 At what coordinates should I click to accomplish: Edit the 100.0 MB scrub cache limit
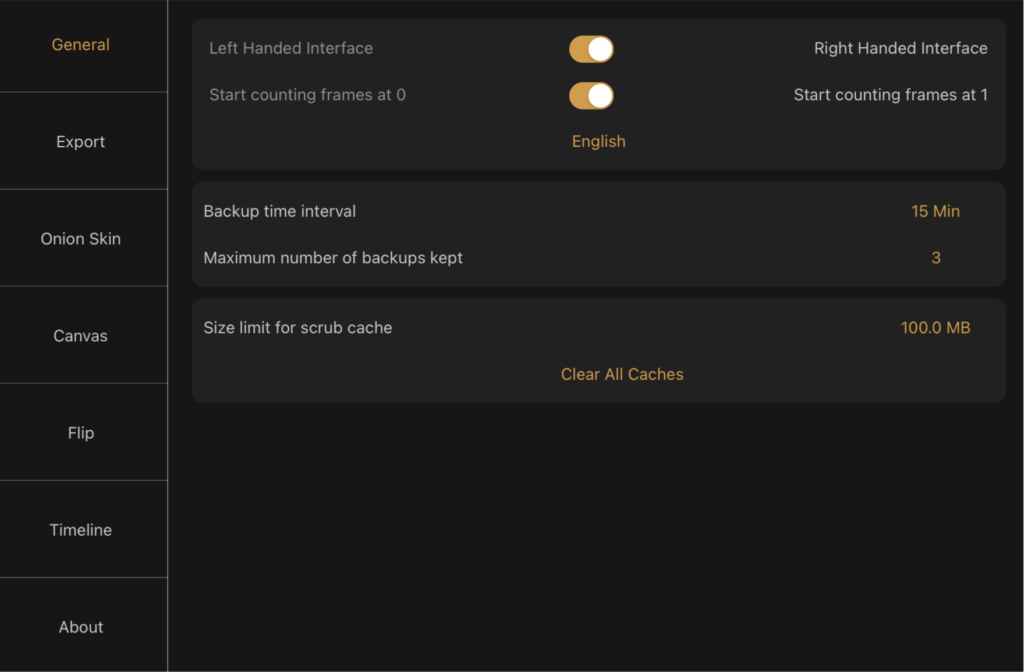click(935, 328)
